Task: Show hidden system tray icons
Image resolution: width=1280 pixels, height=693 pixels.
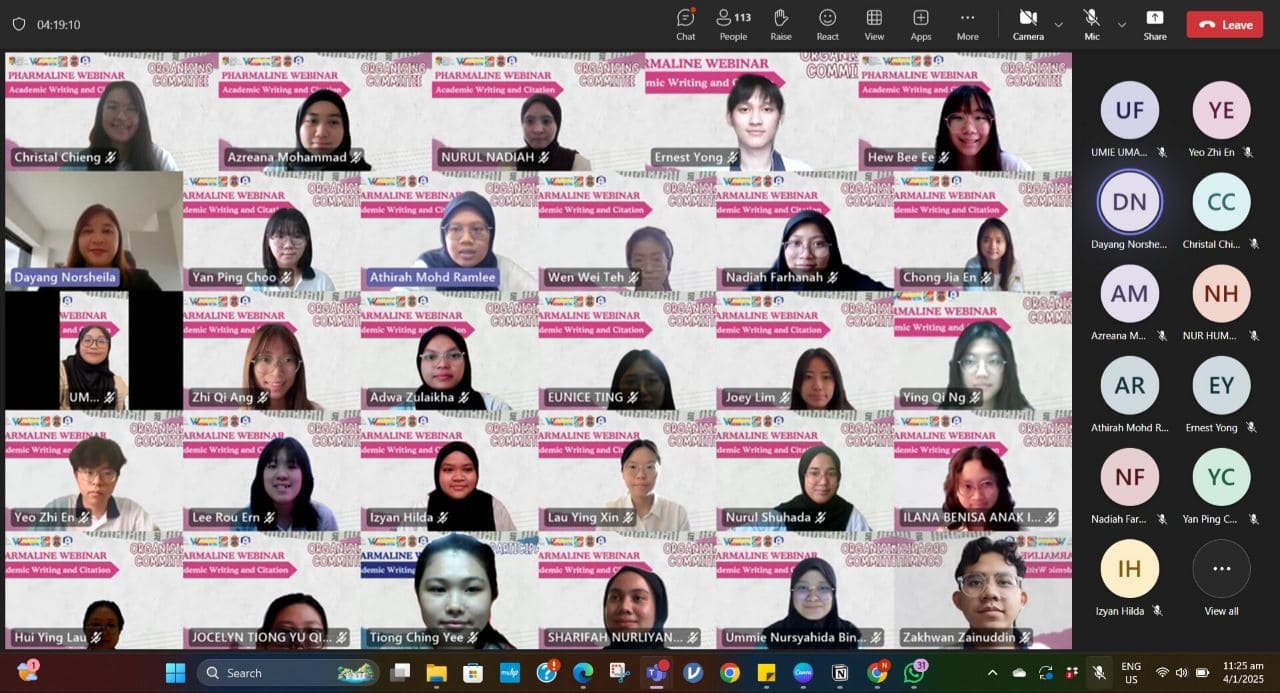Action: pyautogui.click(x=992, y=673)
